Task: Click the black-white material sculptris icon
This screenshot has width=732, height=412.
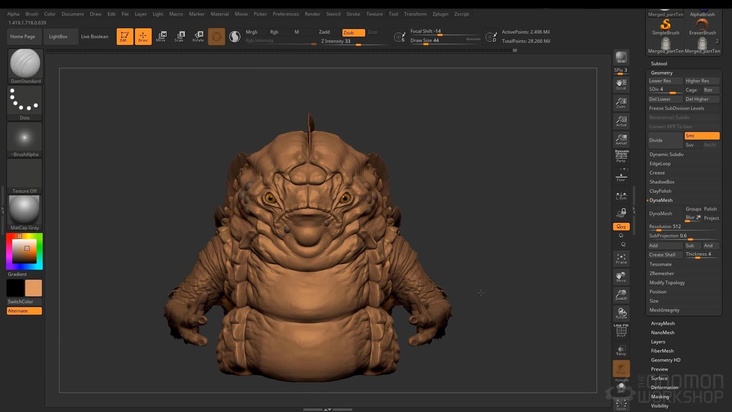Action: coord(235,36)
